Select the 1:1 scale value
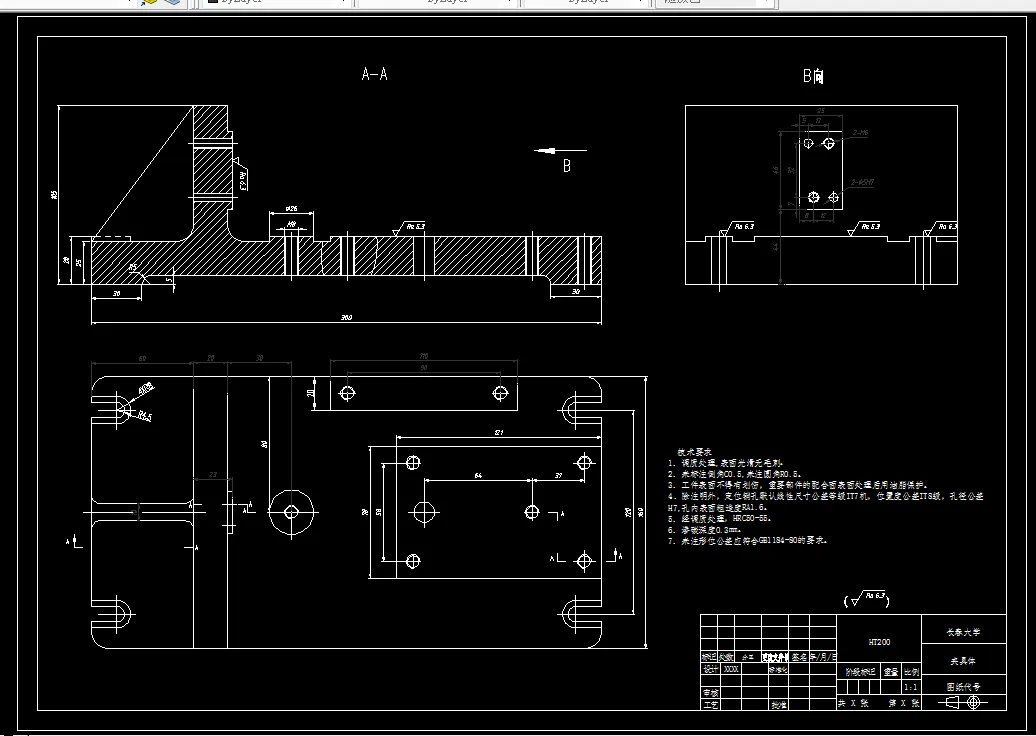The image size is (1036, 736). tap(910, 687)
